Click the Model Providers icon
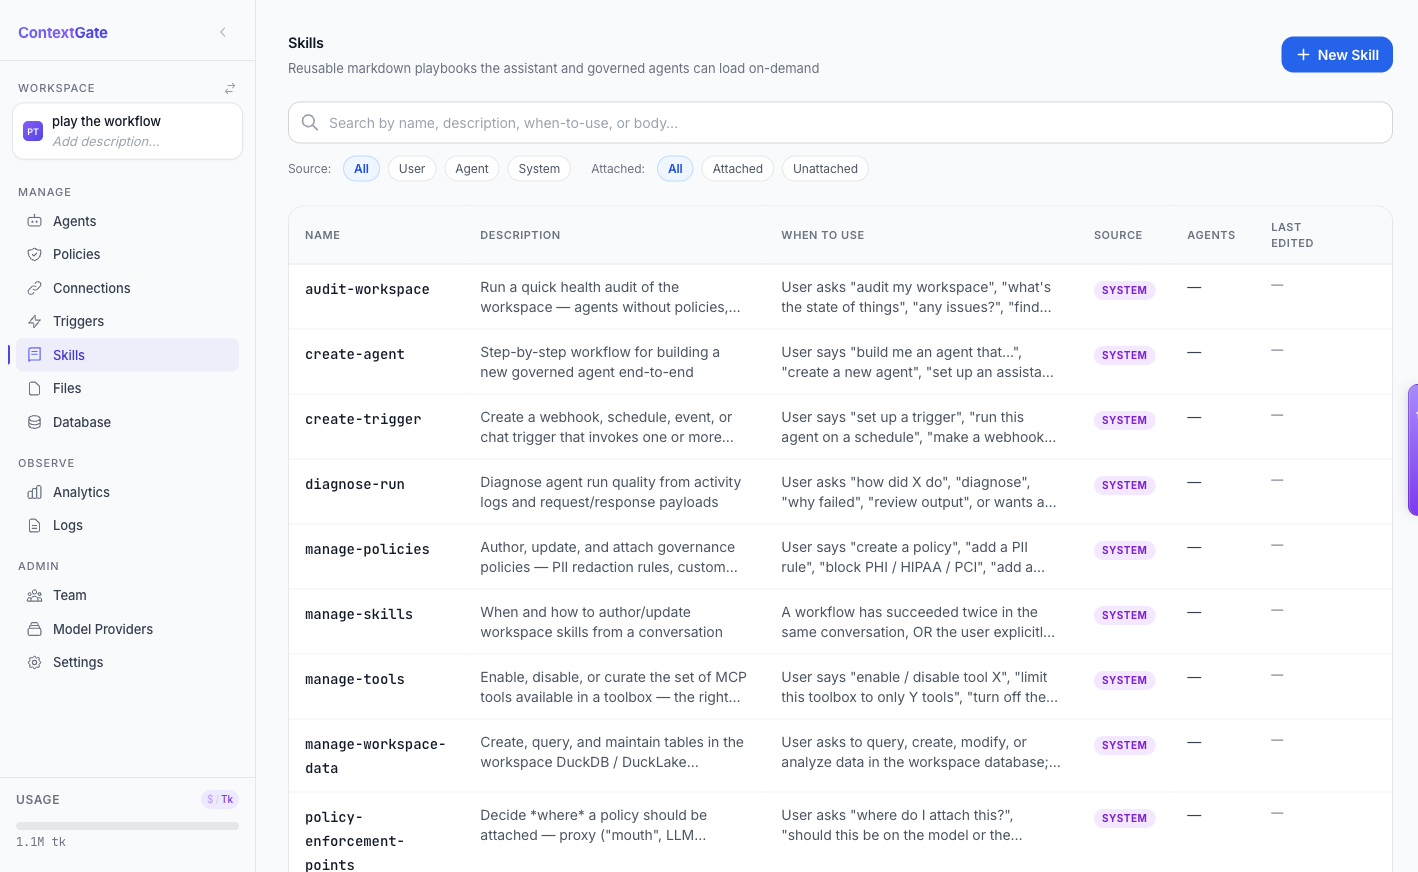 [35, 629]
